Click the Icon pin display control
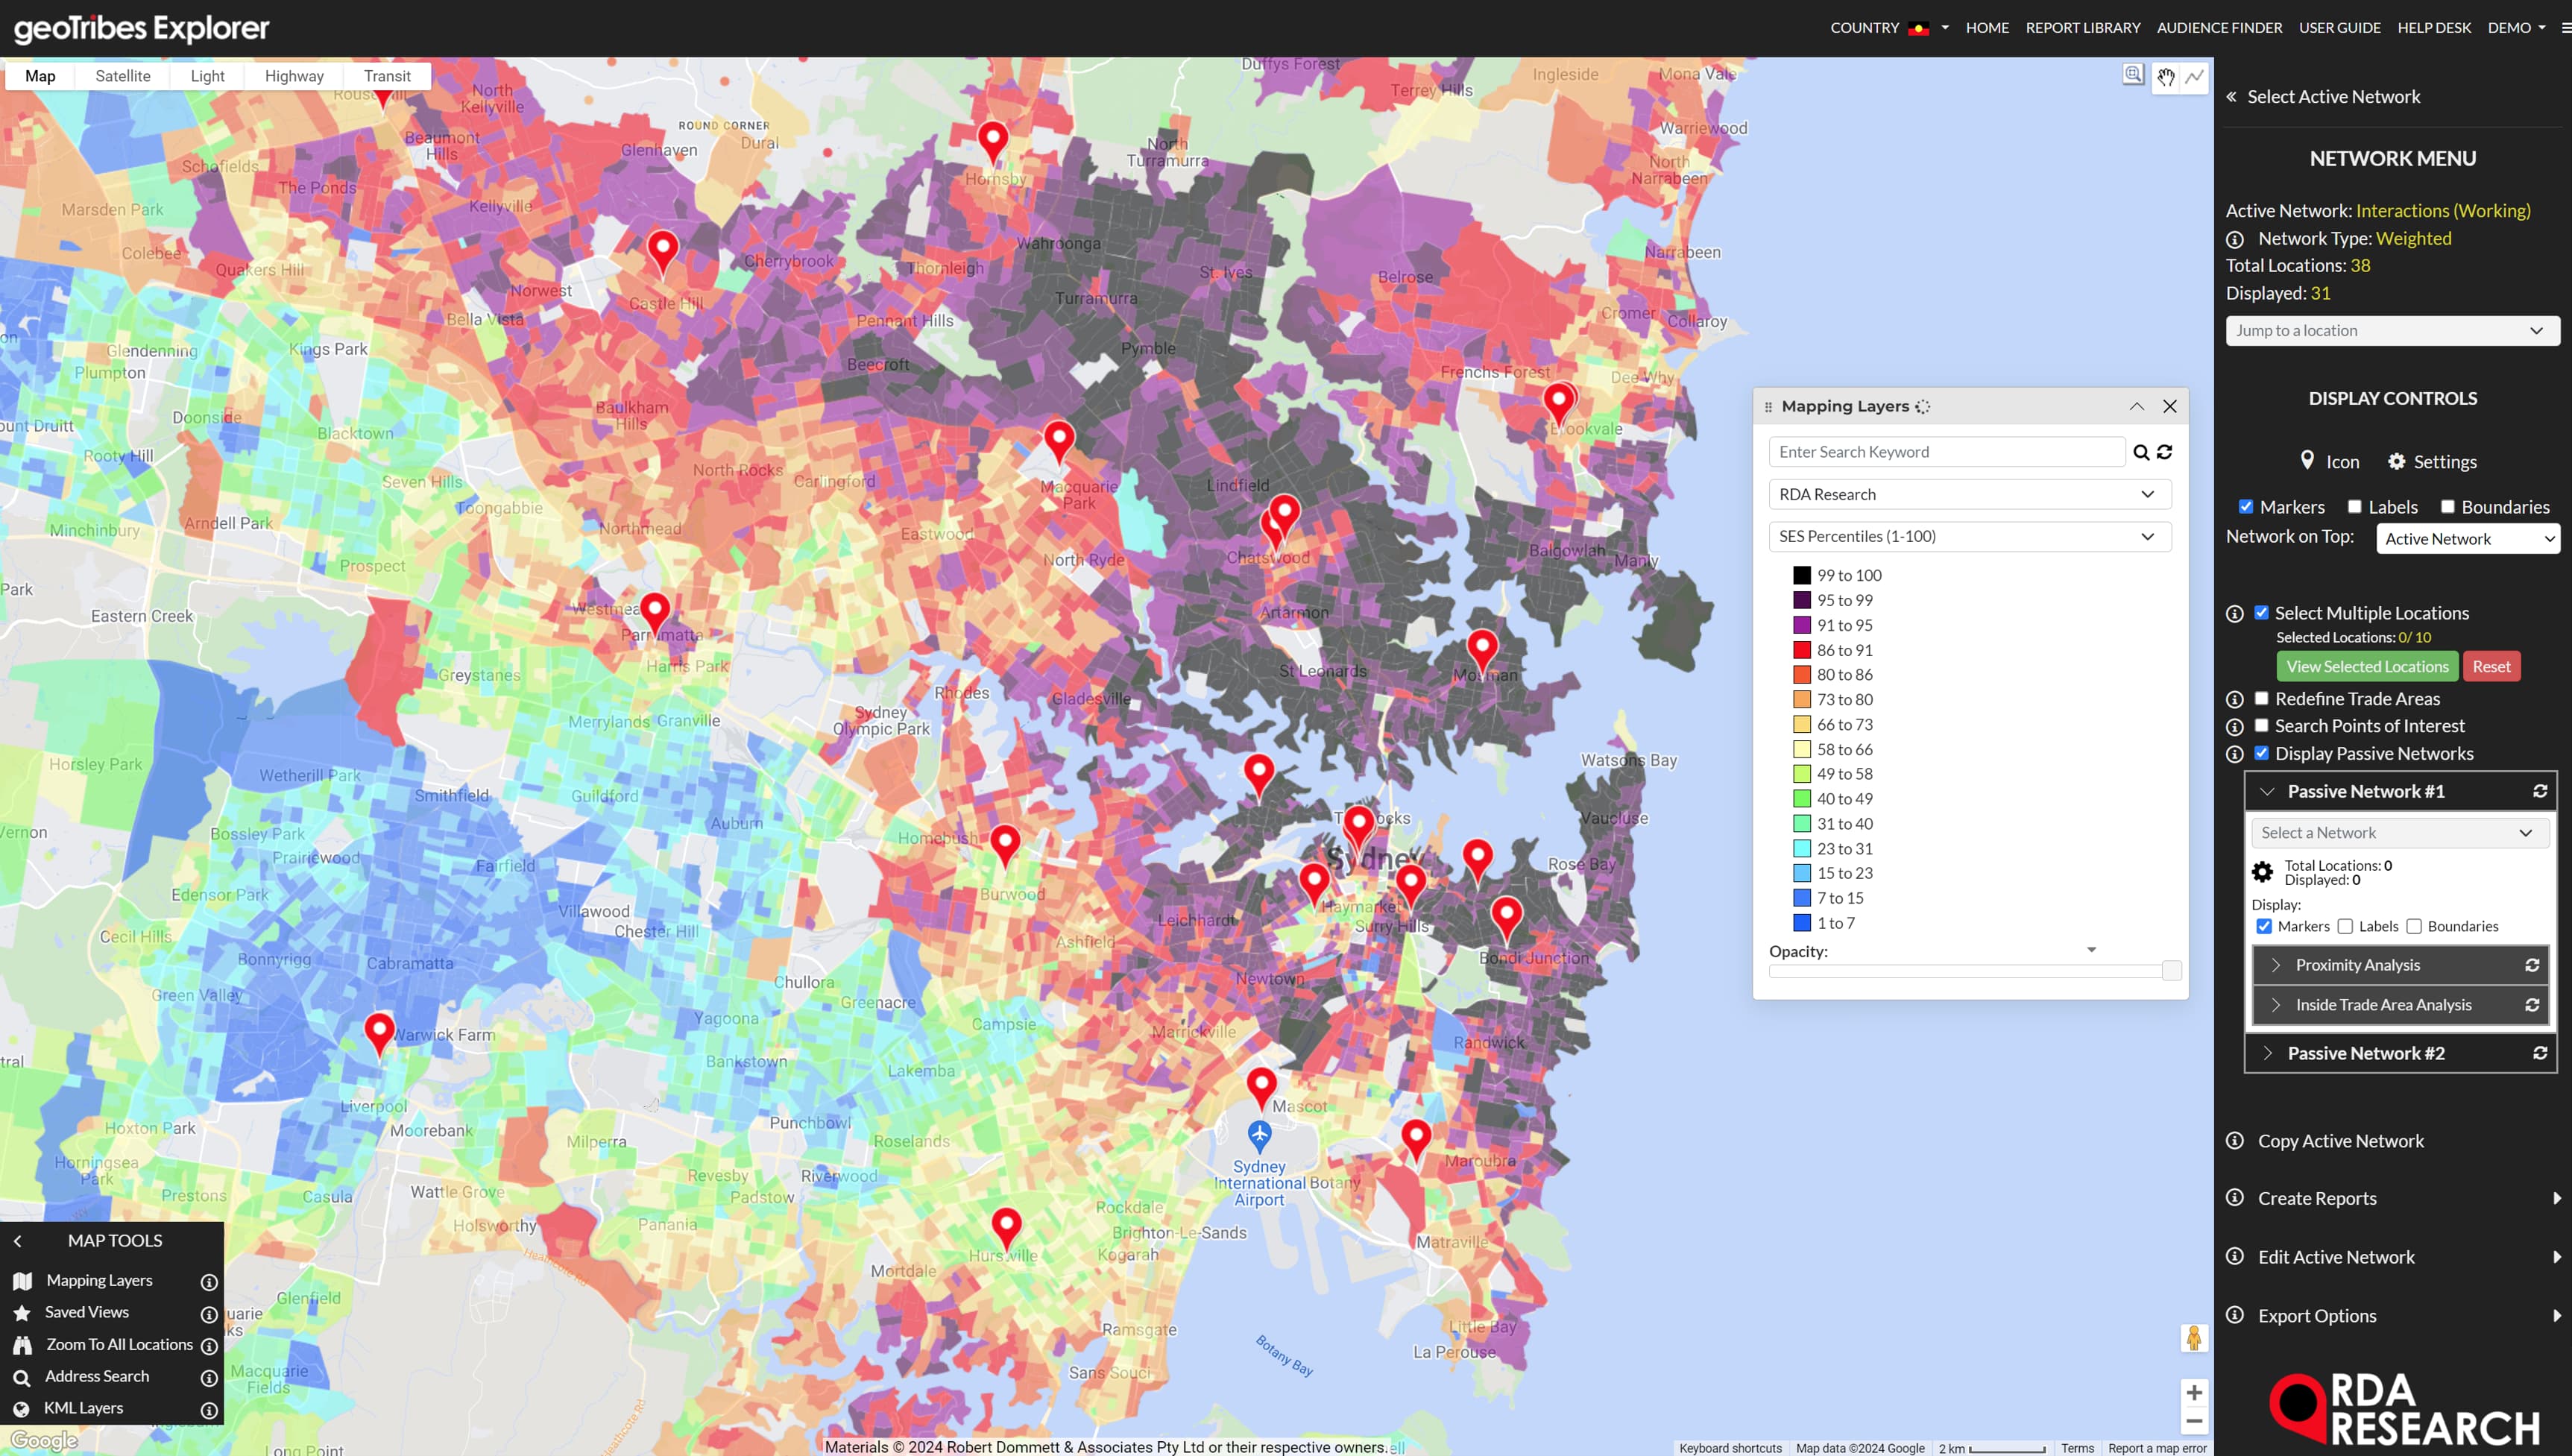Screen dimensions: 2572x1456 coord(2329,461)
